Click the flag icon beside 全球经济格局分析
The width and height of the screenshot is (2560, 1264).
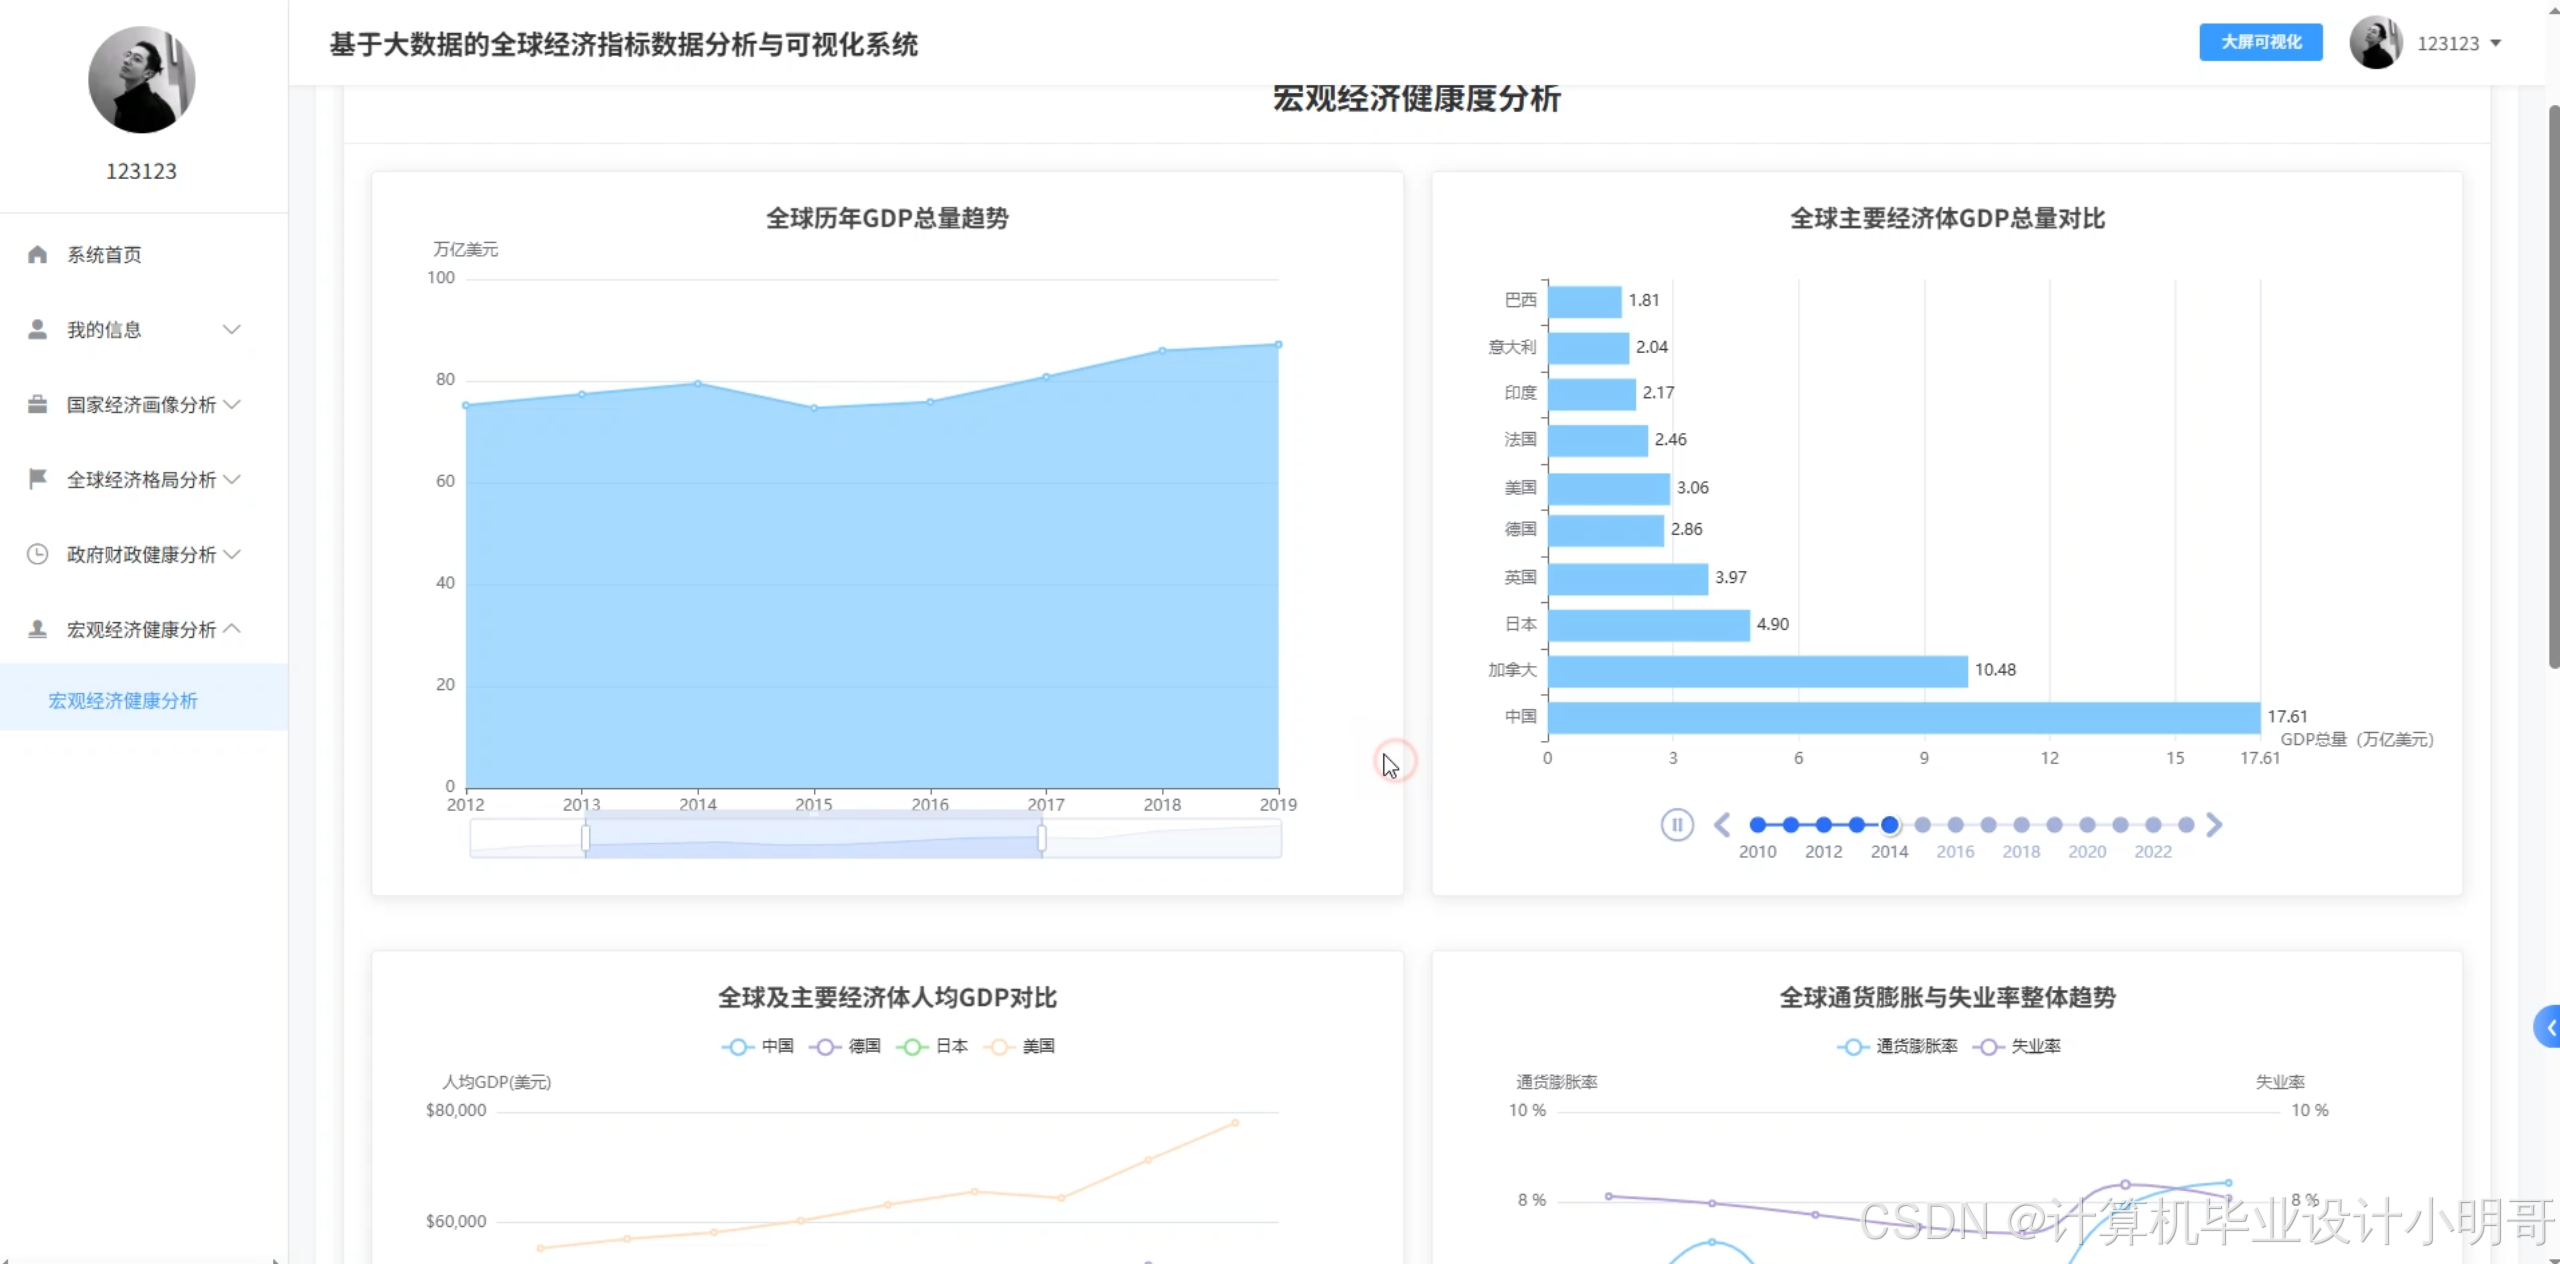[38, 479]
